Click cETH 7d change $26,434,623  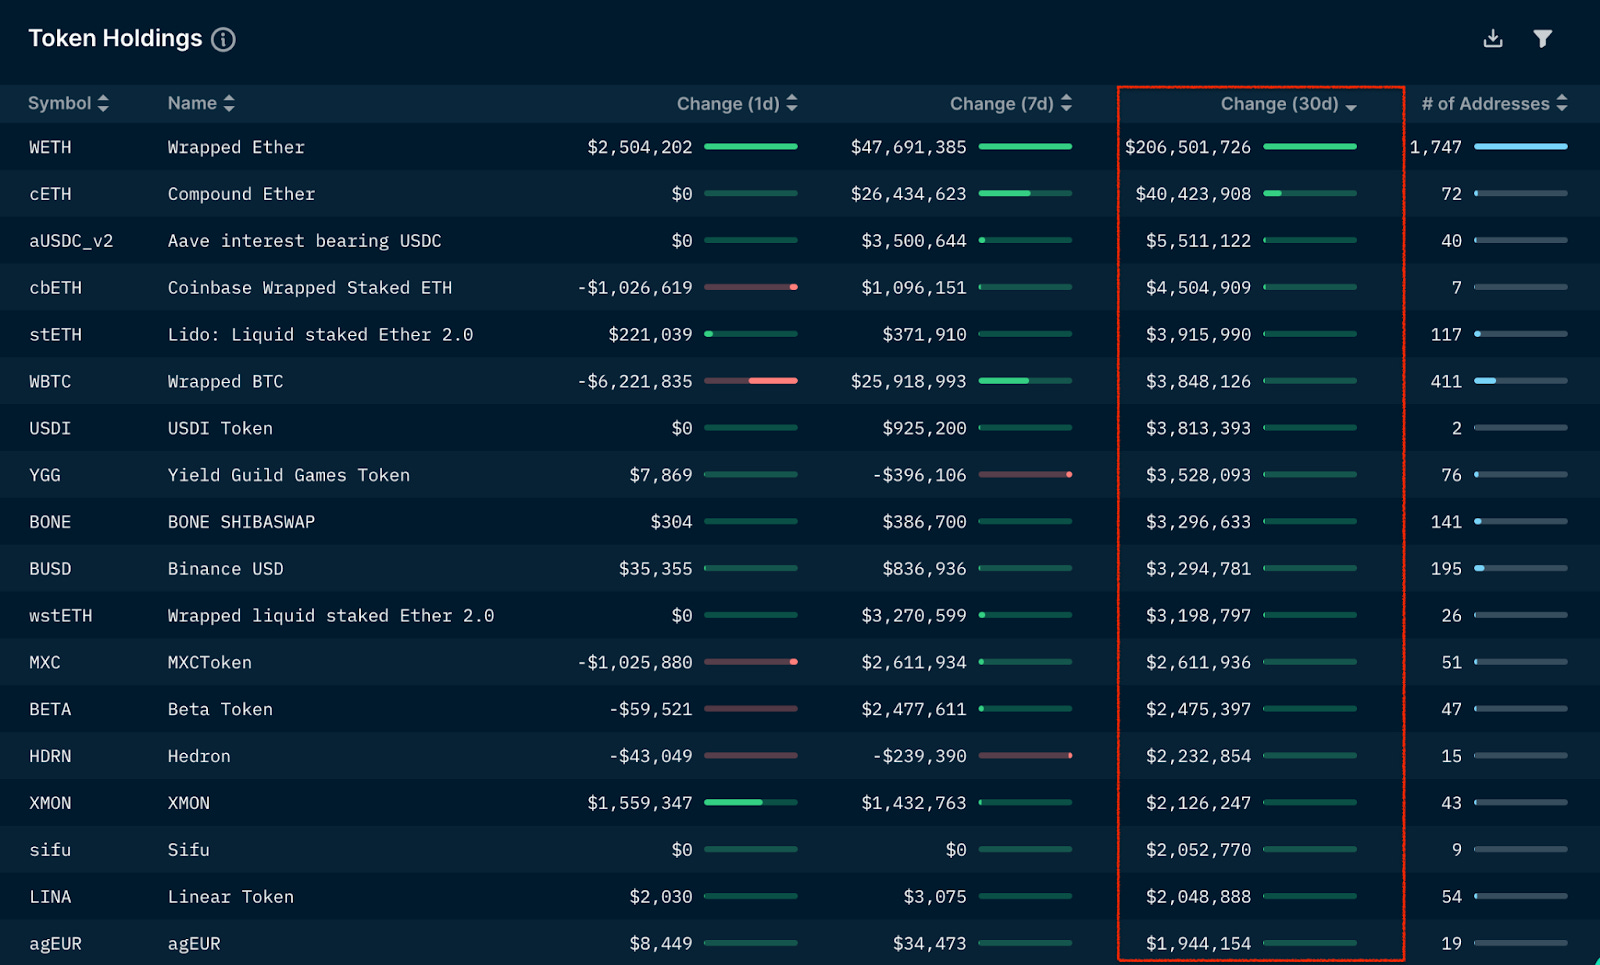coord(909,194)
